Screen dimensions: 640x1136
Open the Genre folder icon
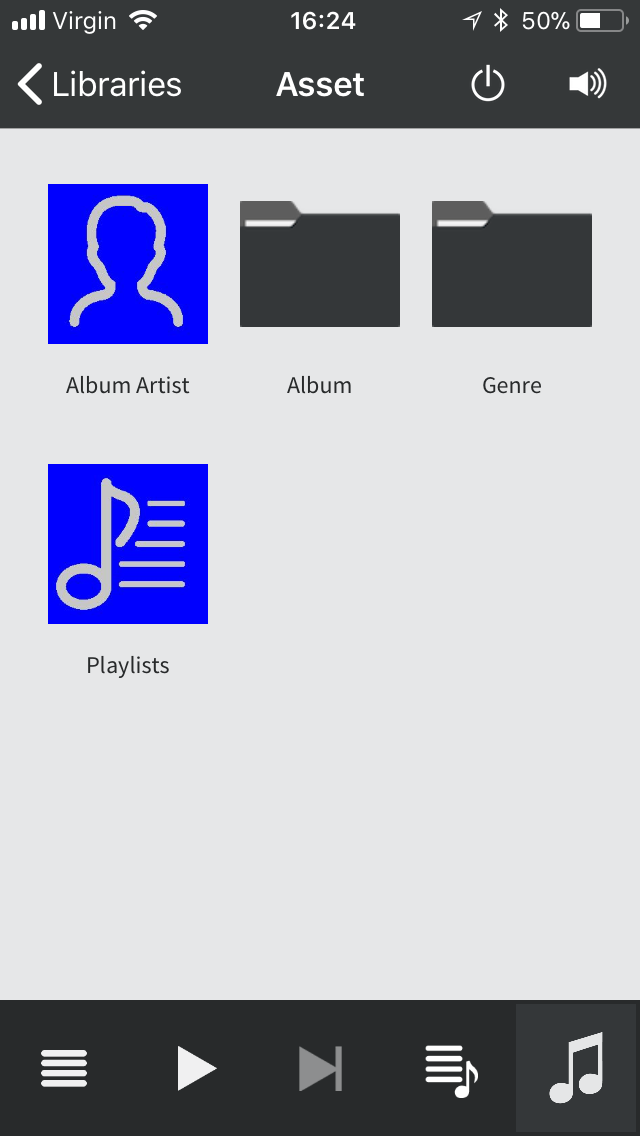click(x=512, y=264)
